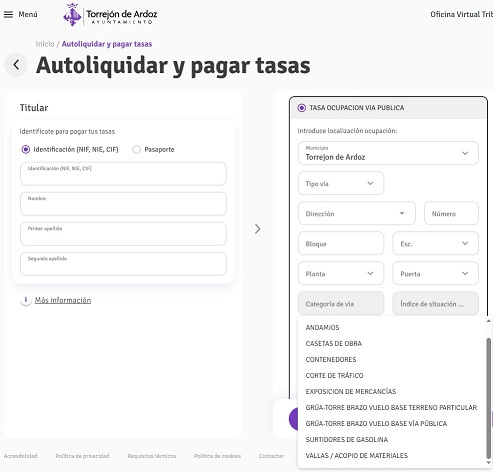Go back with the left arrow button
Screen dimensions: 493x472
16,65
